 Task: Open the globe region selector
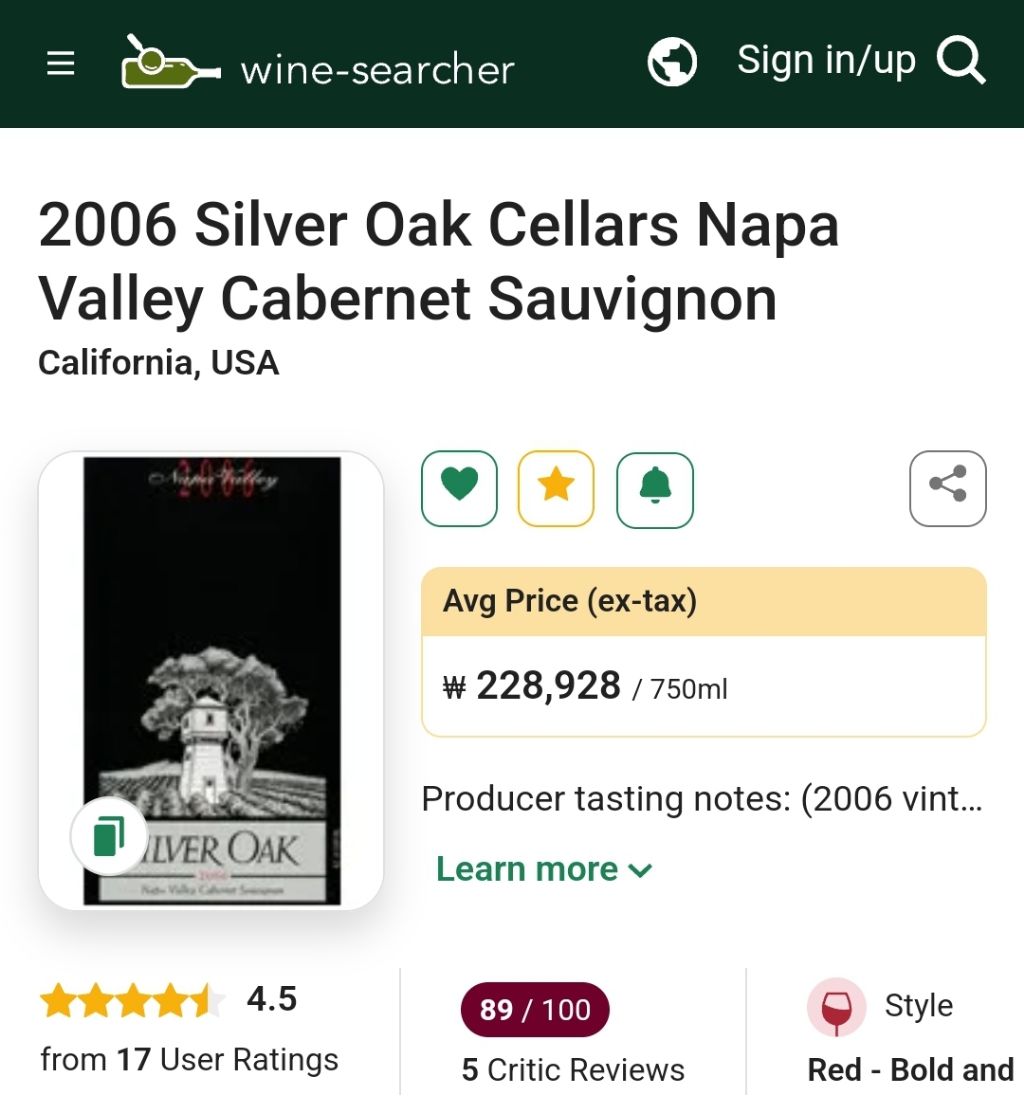coord(672,63)
